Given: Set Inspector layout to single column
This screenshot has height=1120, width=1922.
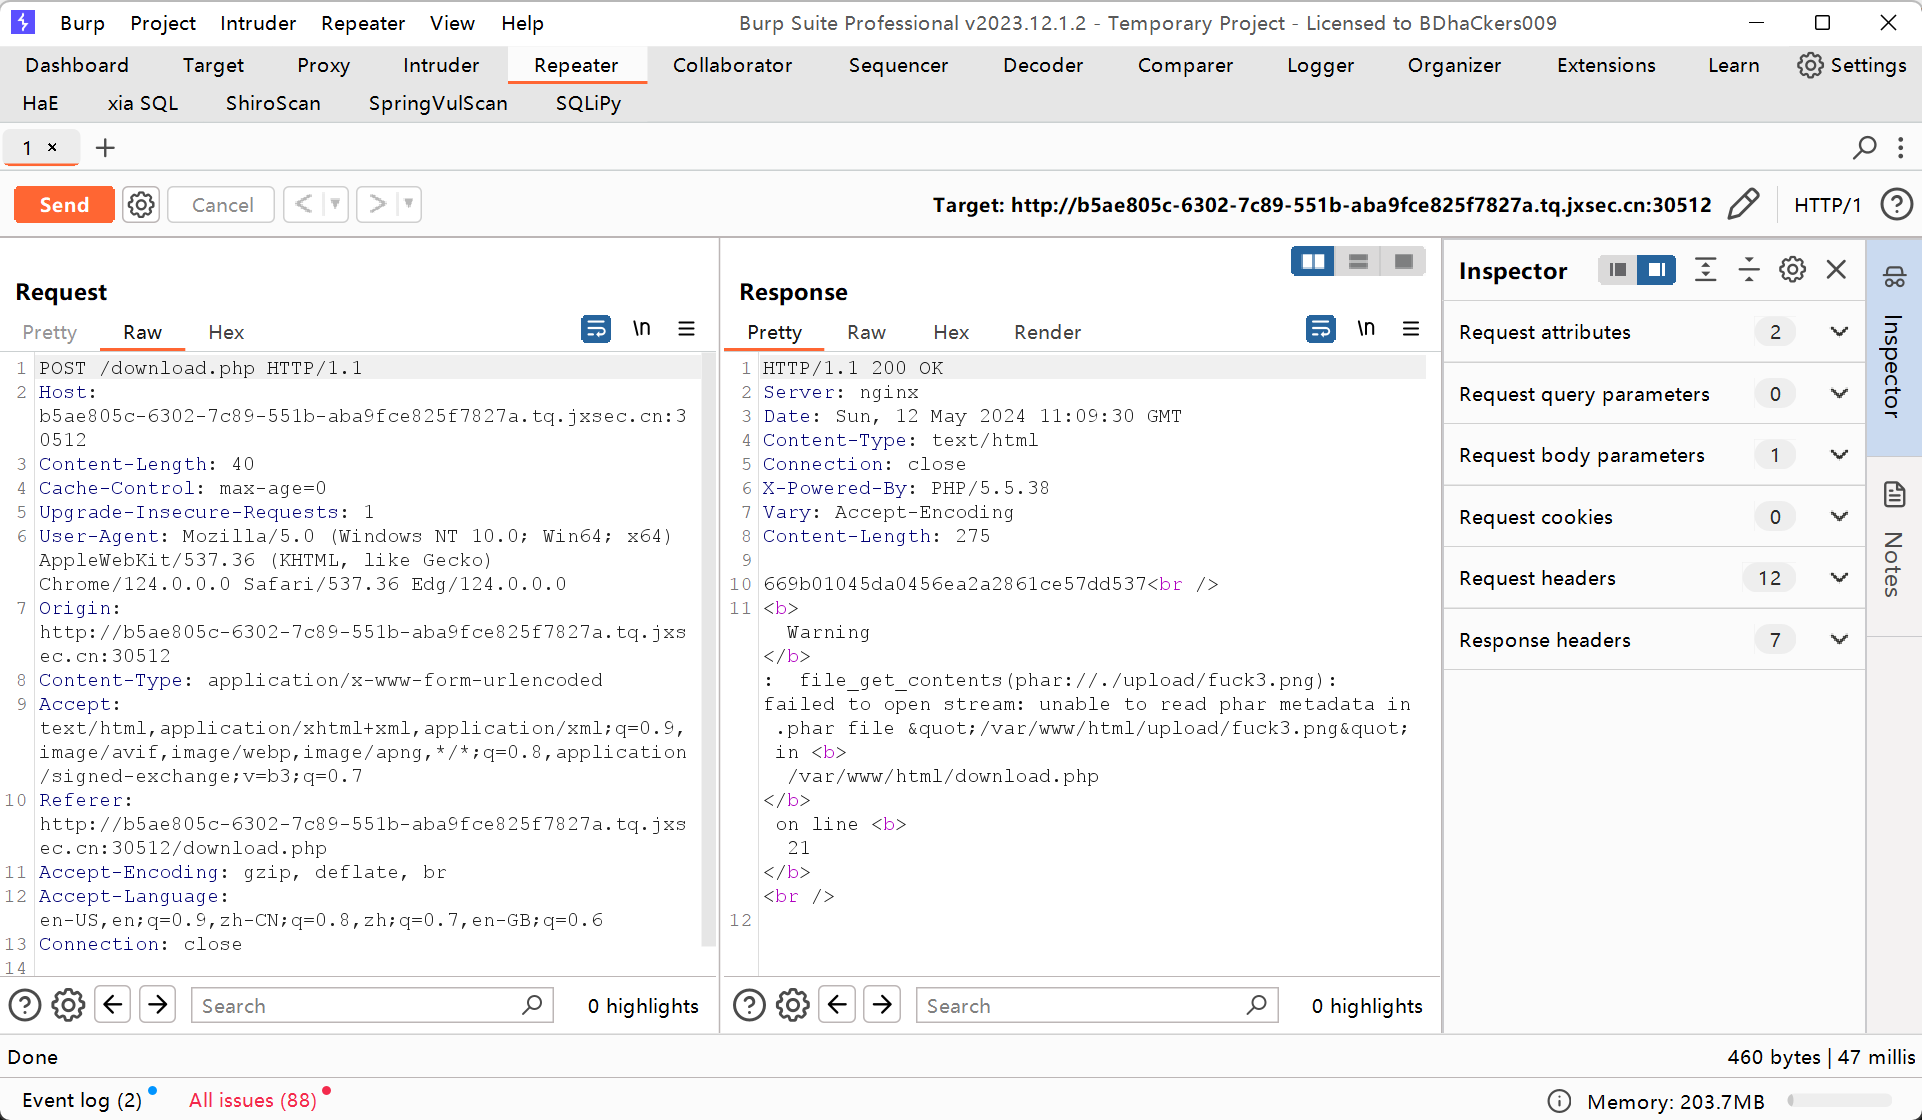Looking at the screenshot, I should point(1617,270).
